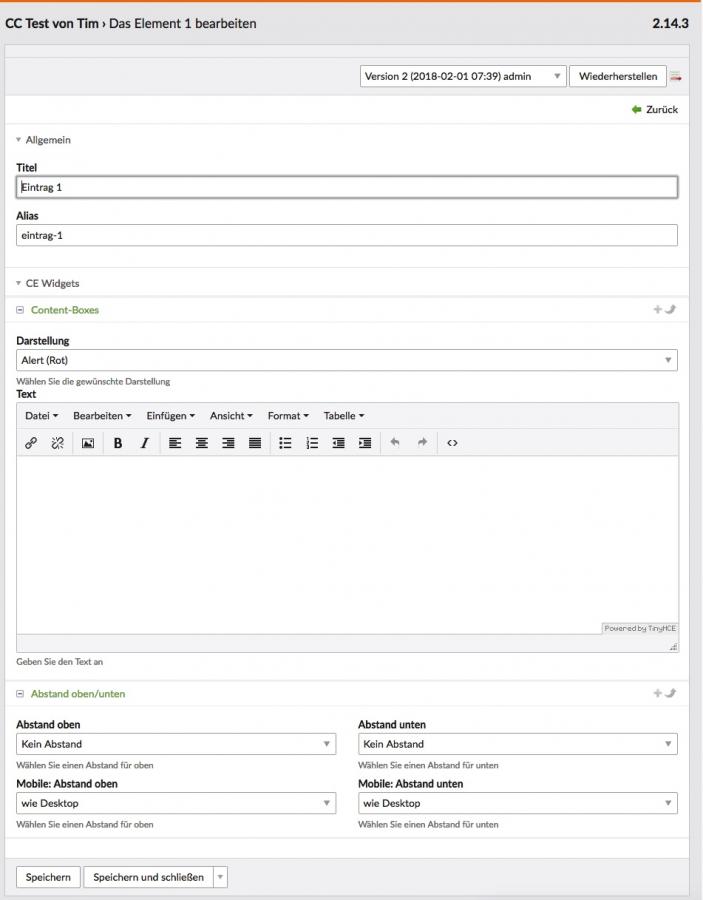Apply italic formatting

tap(145, 443)
